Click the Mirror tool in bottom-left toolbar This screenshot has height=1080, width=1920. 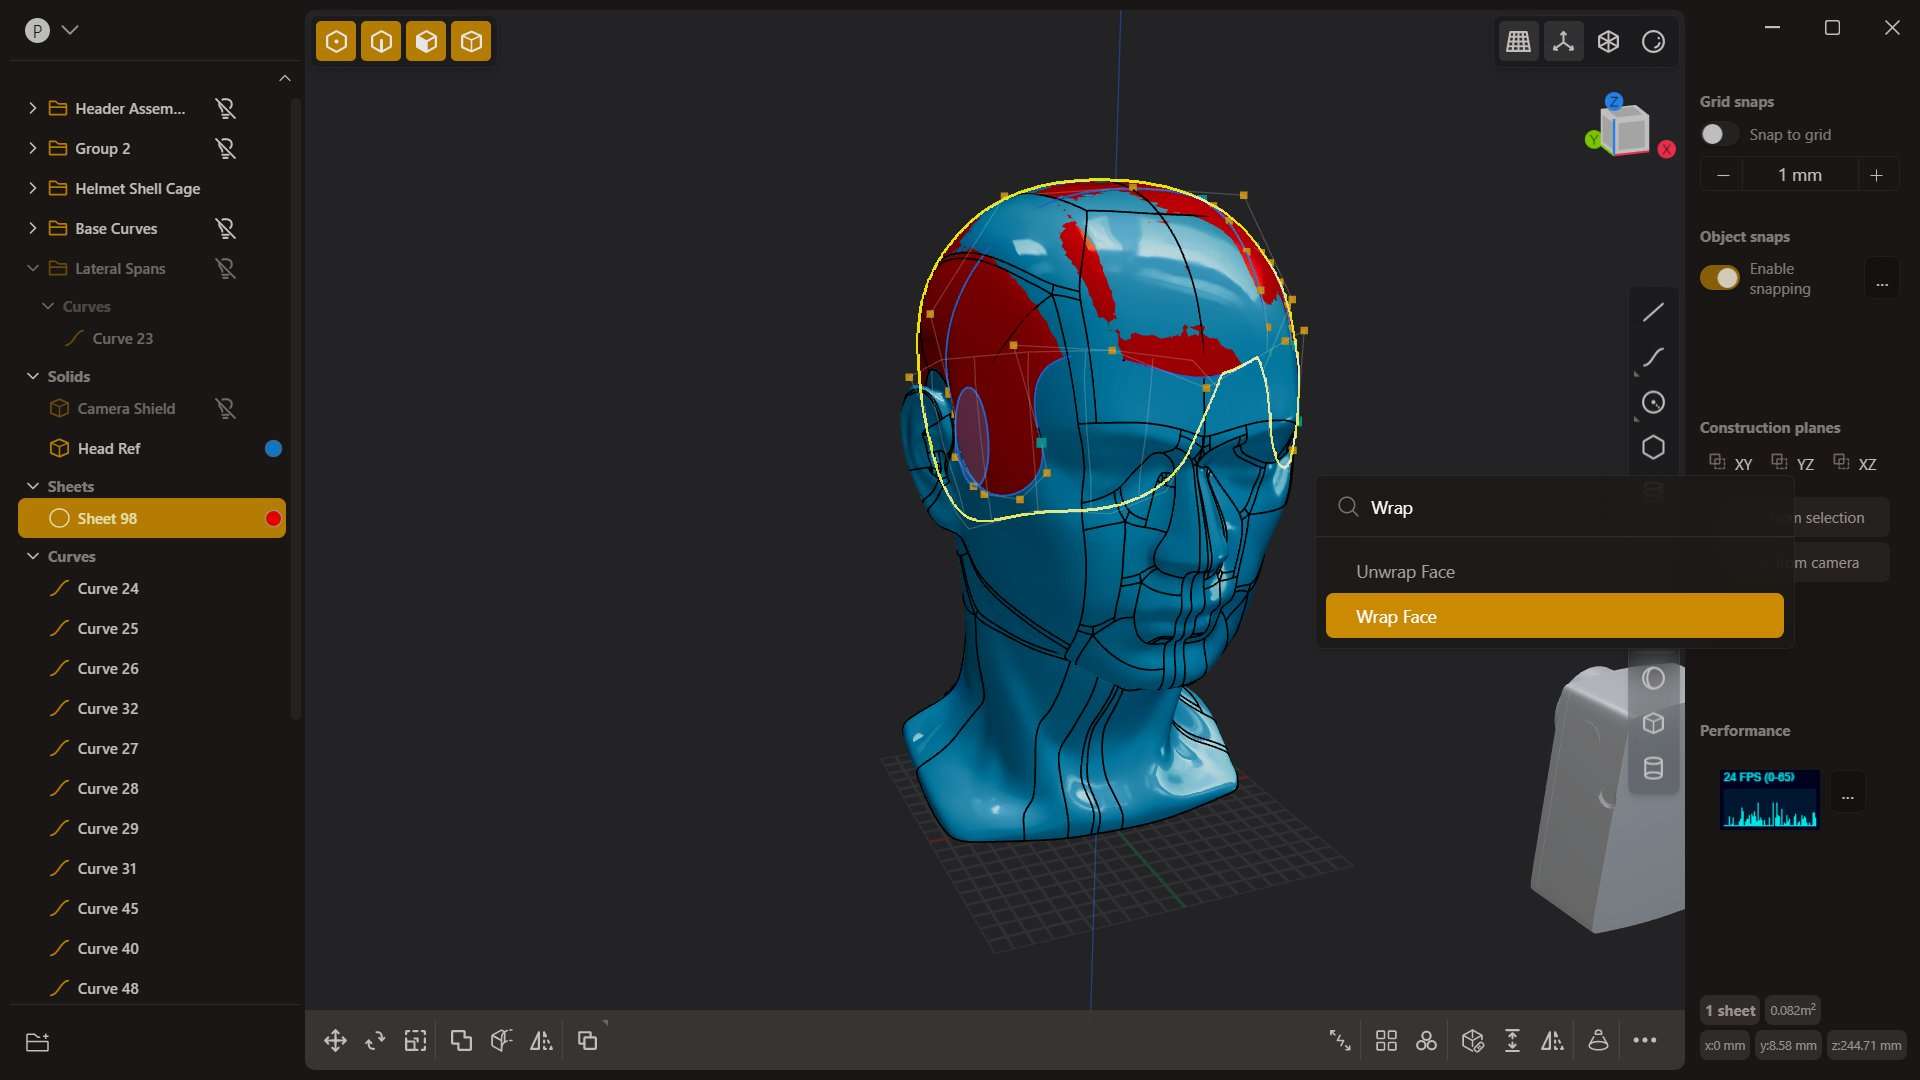(x=541, y=1041)
